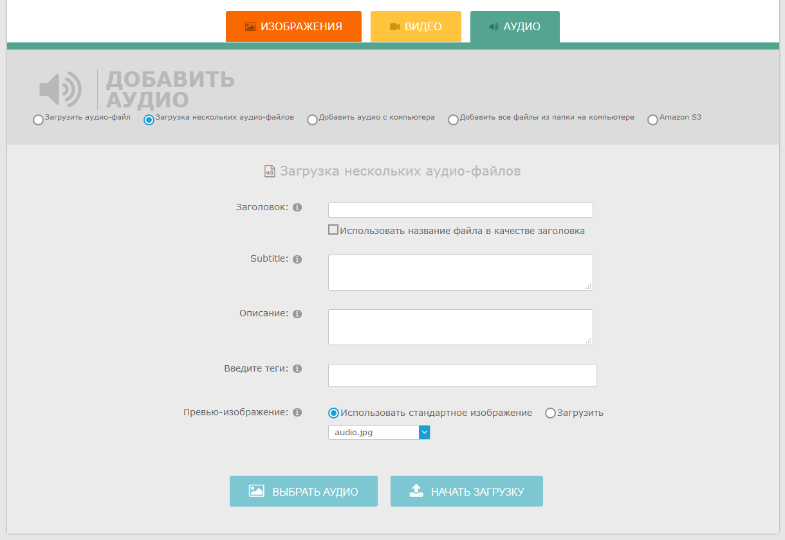The image size is (785, 540).
Task: Click inside the Описание text area
Action: tap(460, 327)
